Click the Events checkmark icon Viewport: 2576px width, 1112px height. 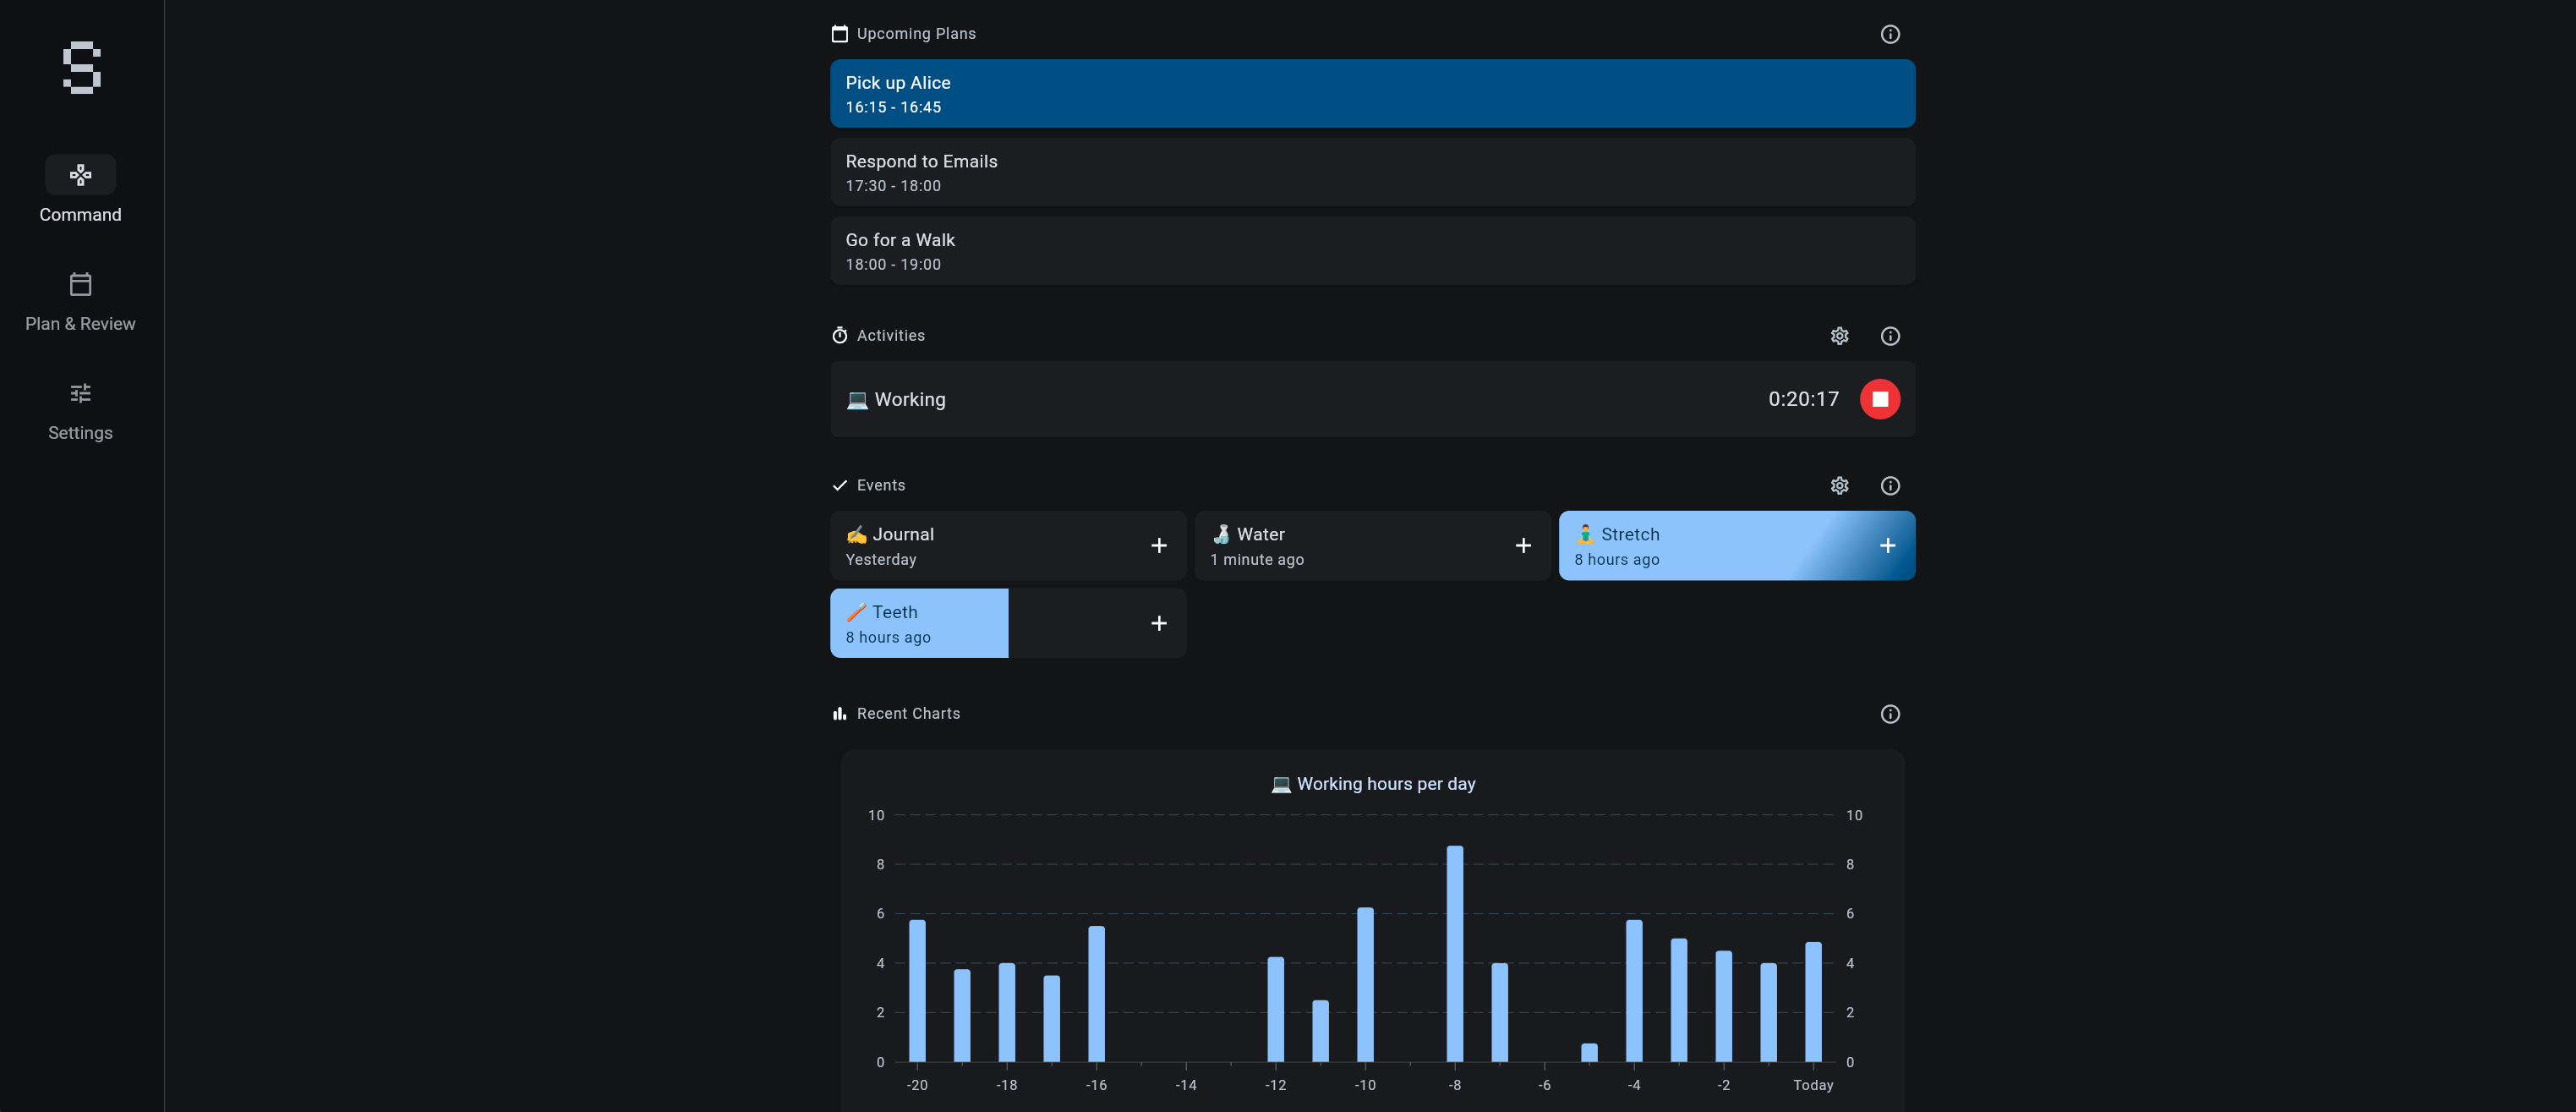pos(840,486)
